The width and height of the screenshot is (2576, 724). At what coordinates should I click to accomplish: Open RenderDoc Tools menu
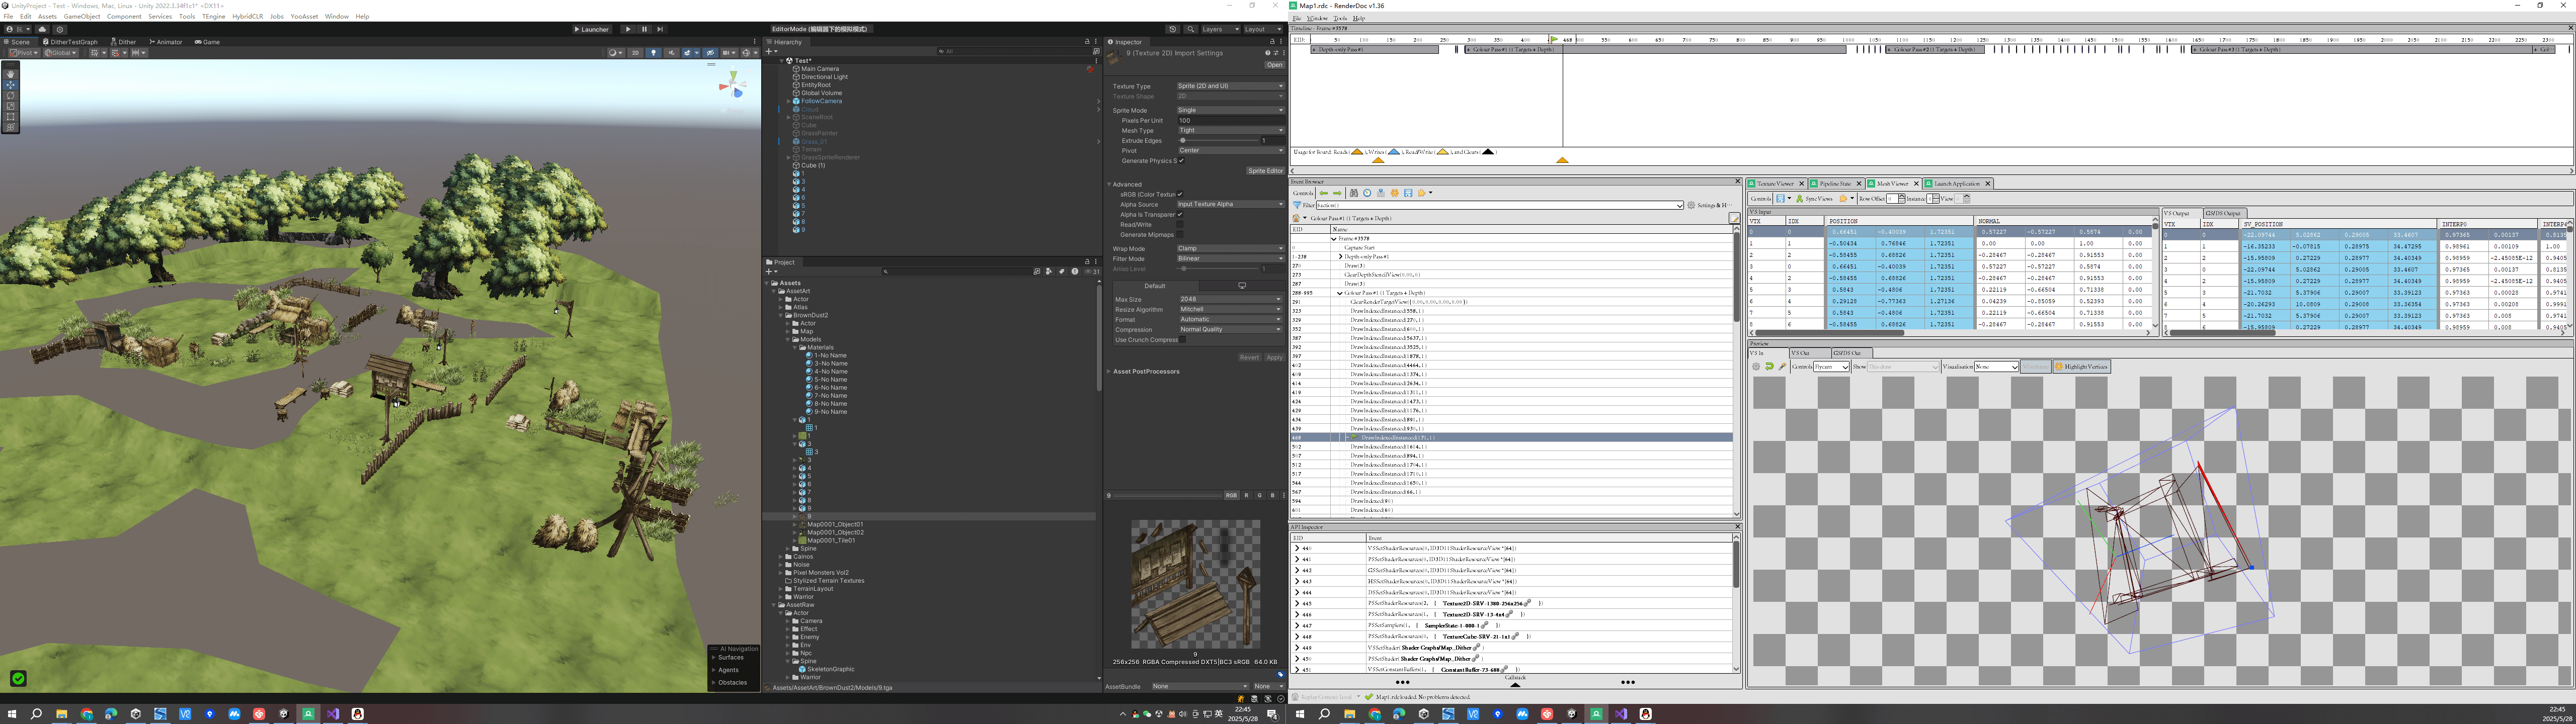[1339, 18]
